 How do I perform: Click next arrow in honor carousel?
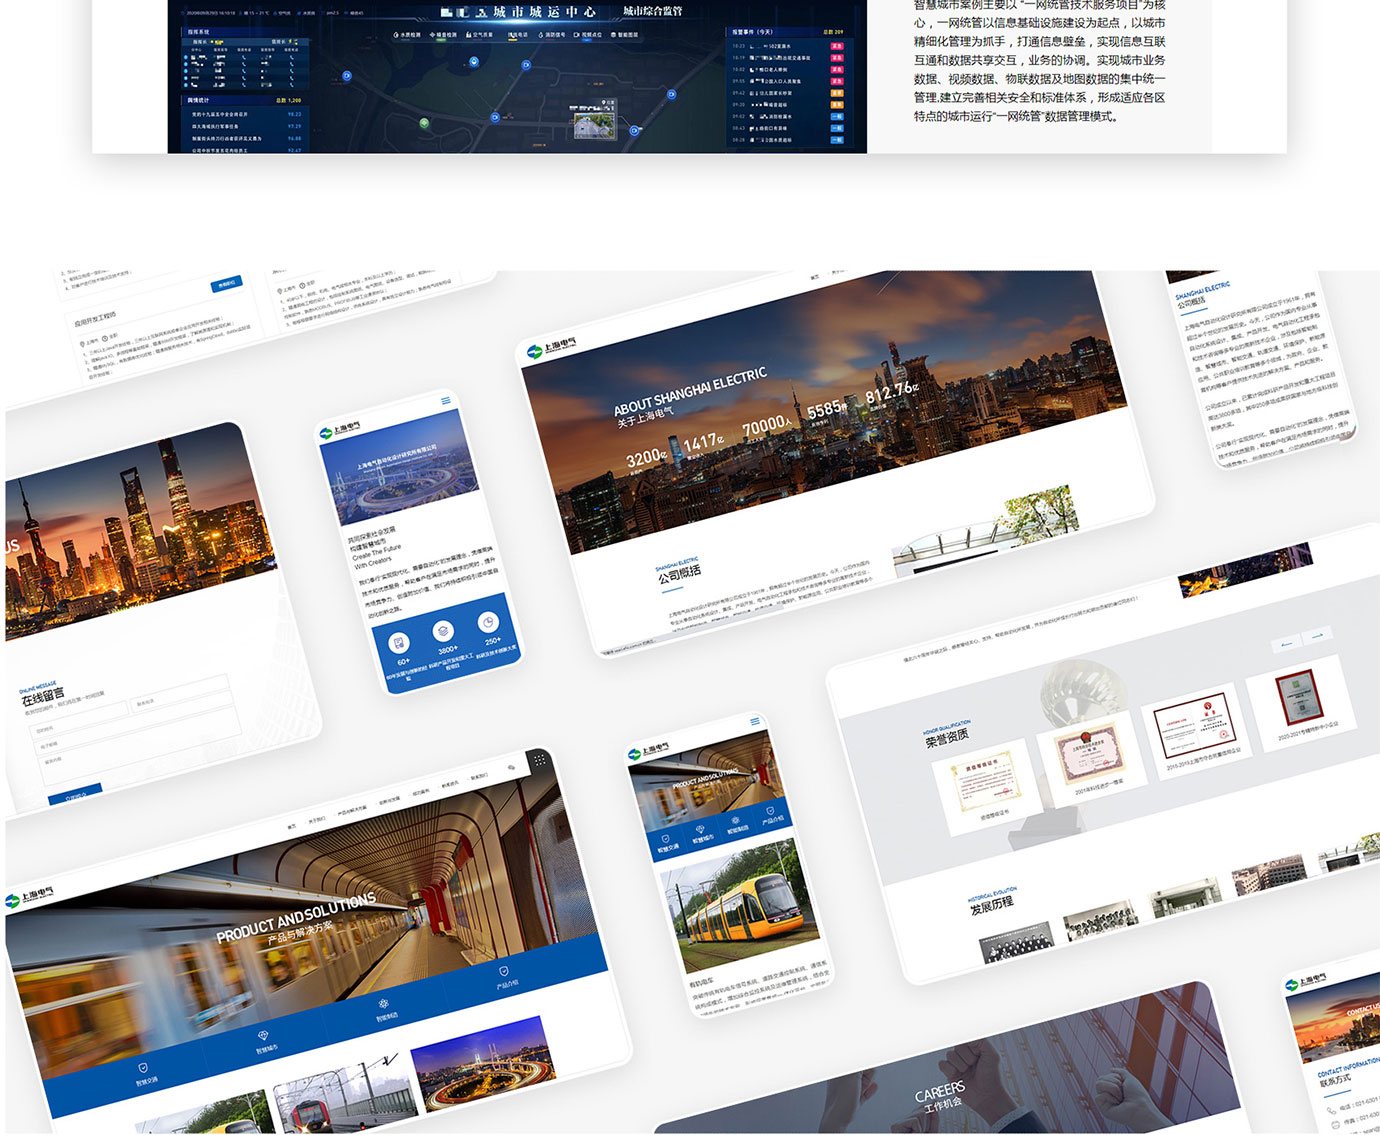pyautogui.click(x=1317, y=635)
